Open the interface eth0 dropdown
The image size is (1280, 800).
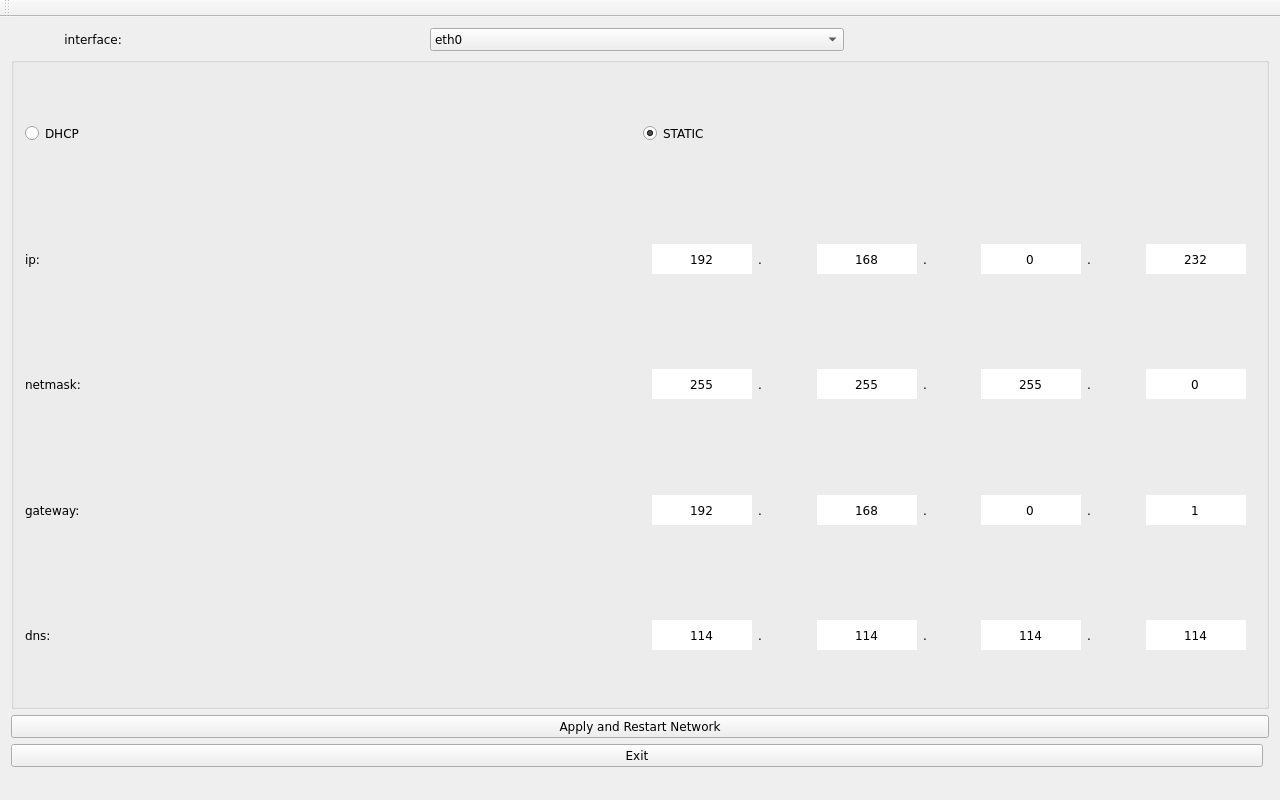tap(636, 40)
